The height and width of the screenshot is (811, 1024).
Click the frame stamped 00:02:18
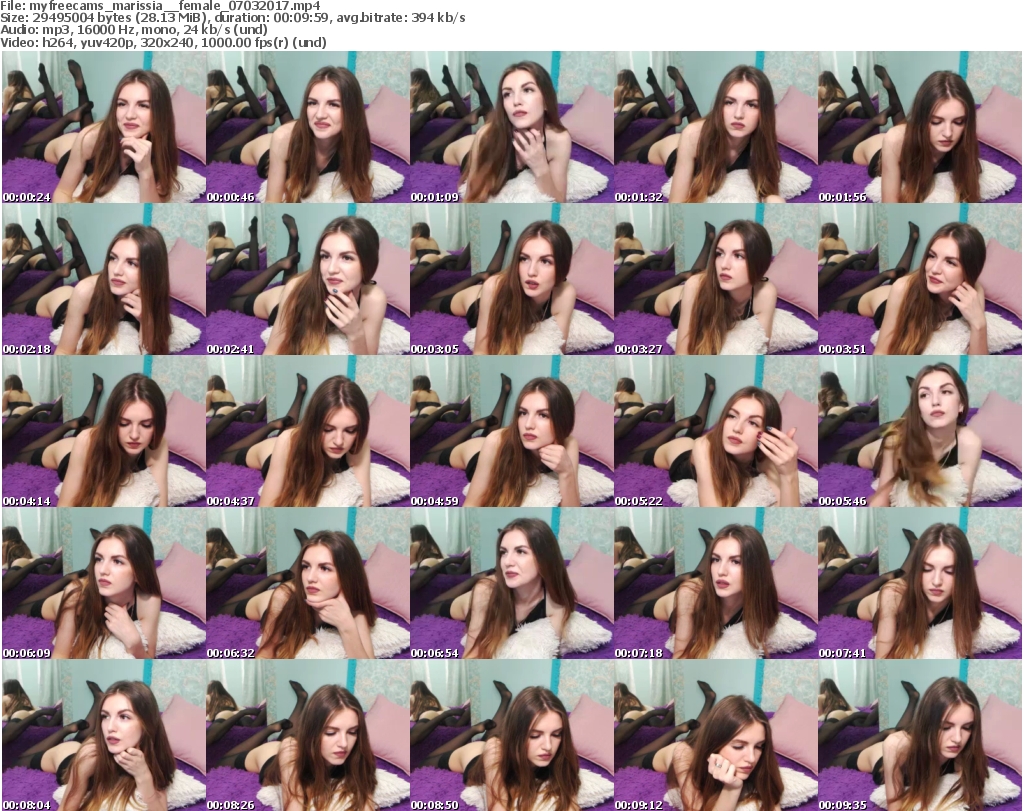[104, 279]
